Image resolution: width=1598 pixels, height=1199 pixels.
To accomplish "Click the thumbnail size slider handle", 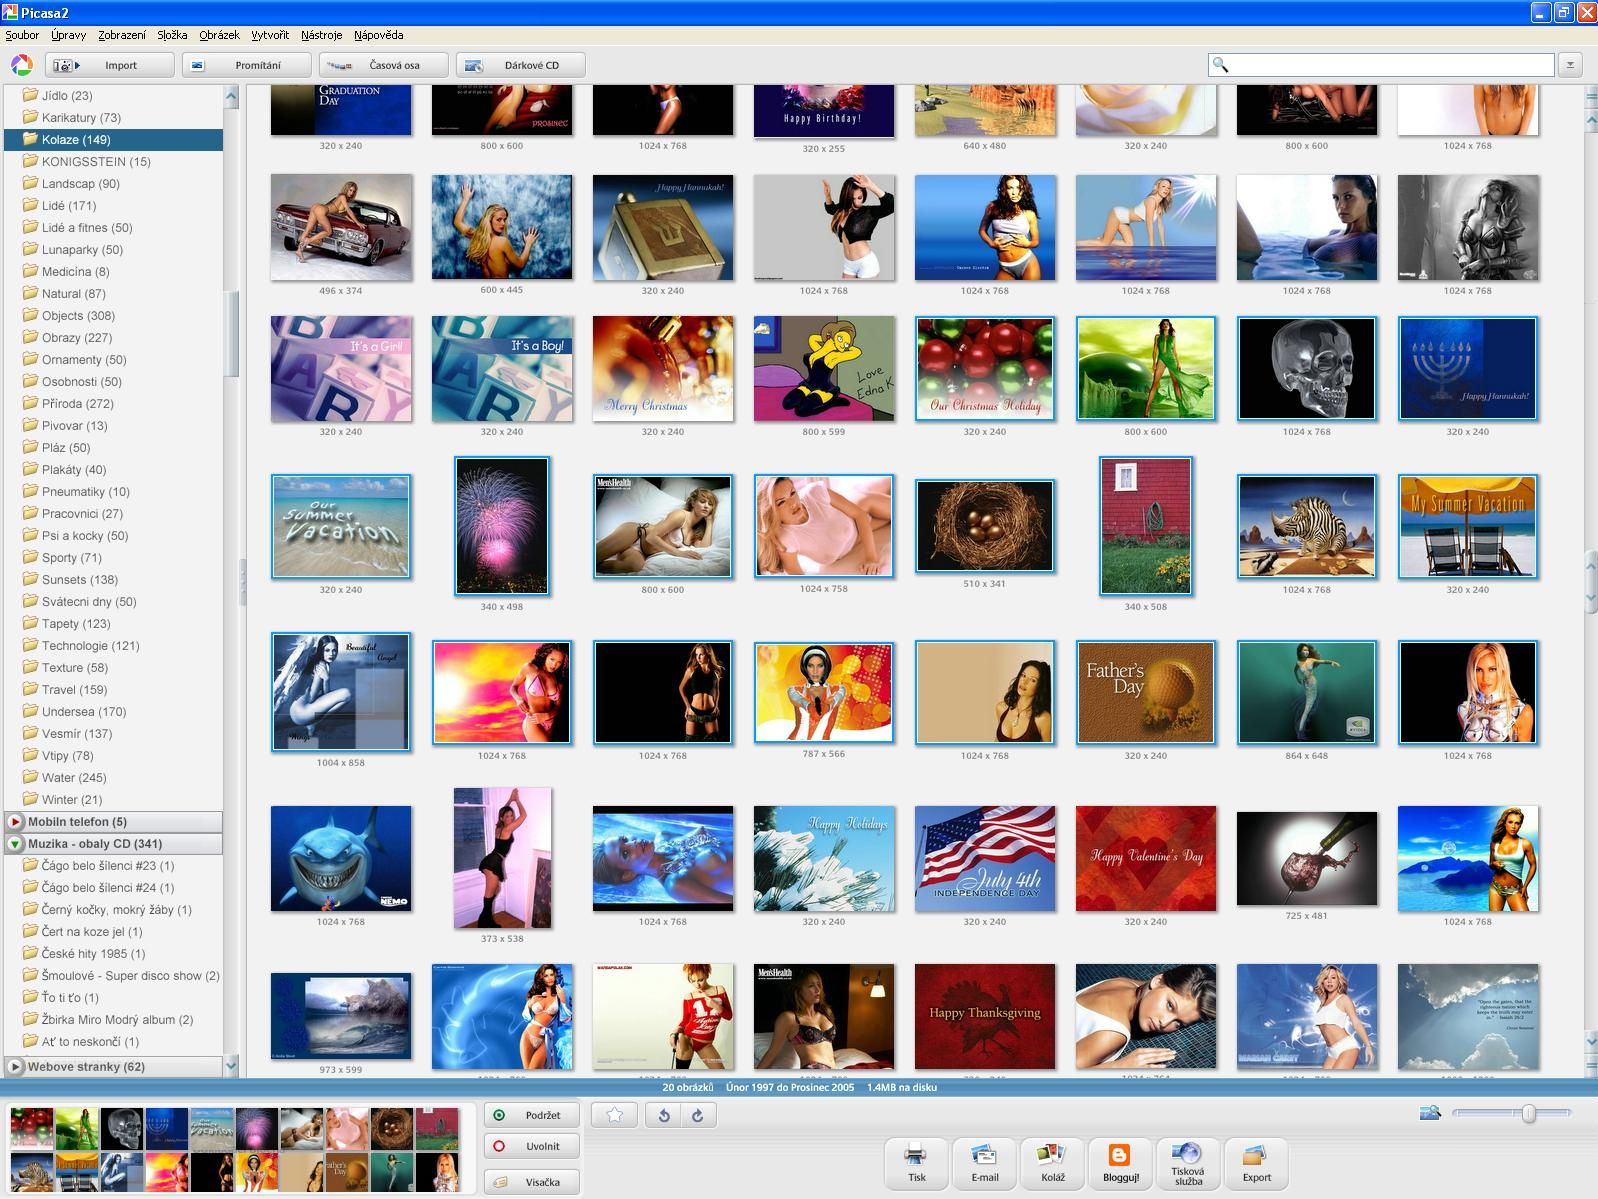I will coord(1528,1113).
